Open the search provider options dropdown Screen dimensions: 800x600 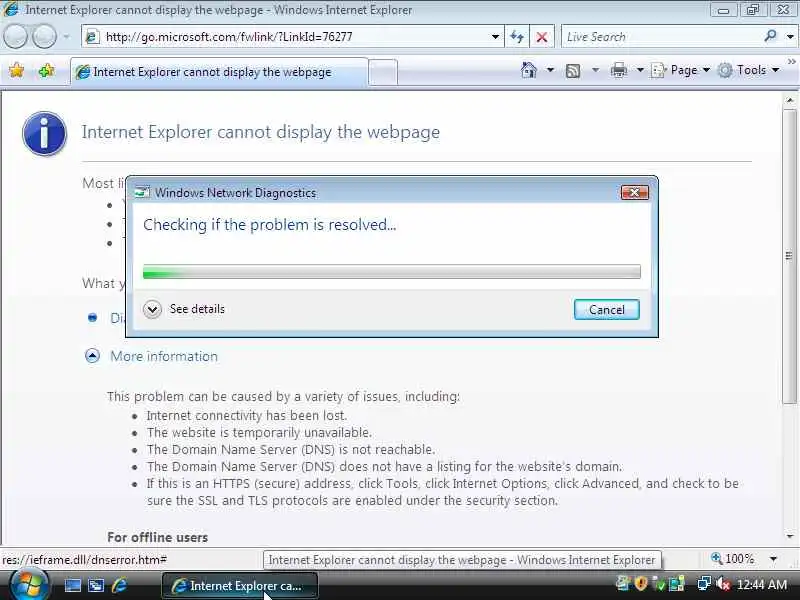(790, 37)
